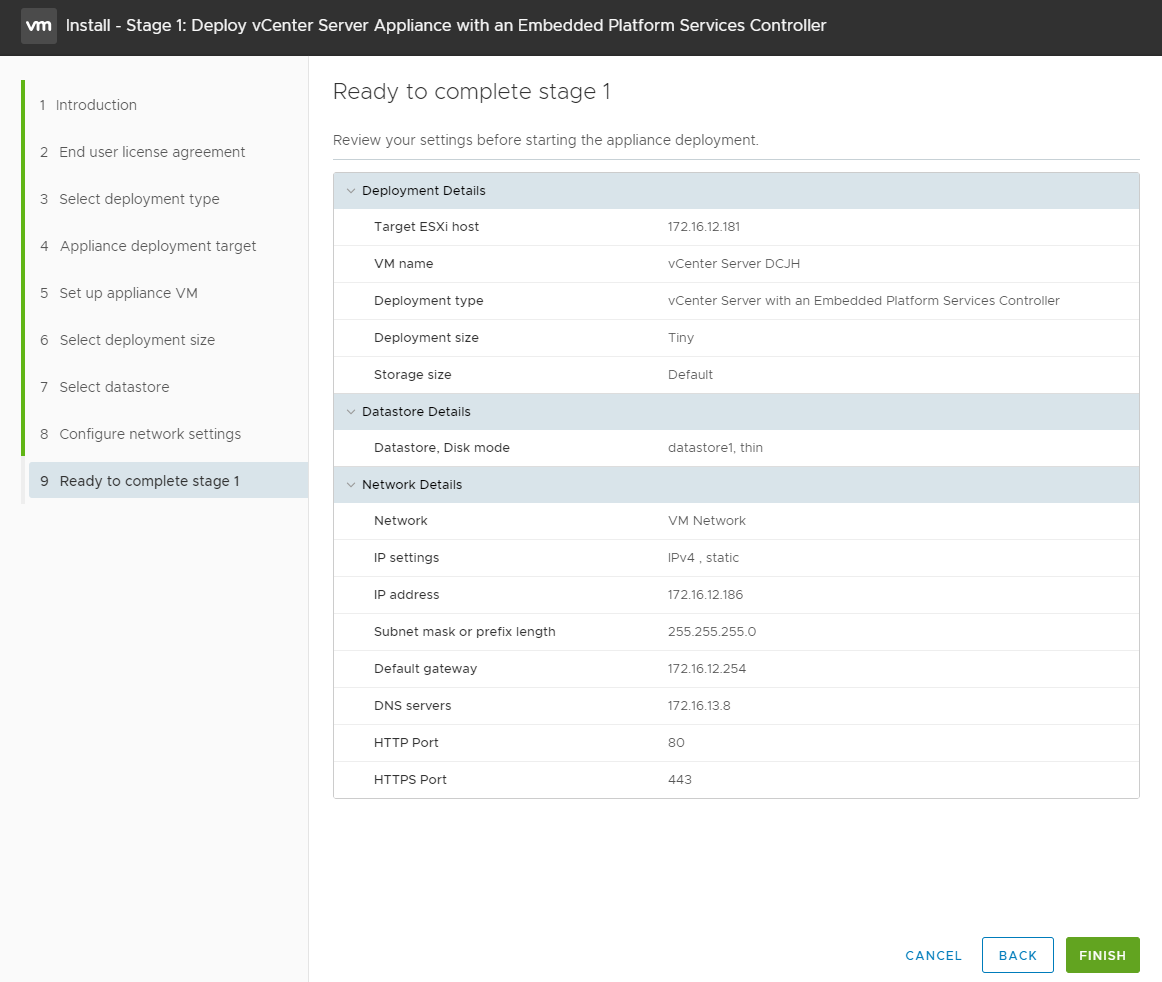Collapse the Deployment Details section chevron
The width and height of the screenshot is (1162, 982).
tap(351, 190)
